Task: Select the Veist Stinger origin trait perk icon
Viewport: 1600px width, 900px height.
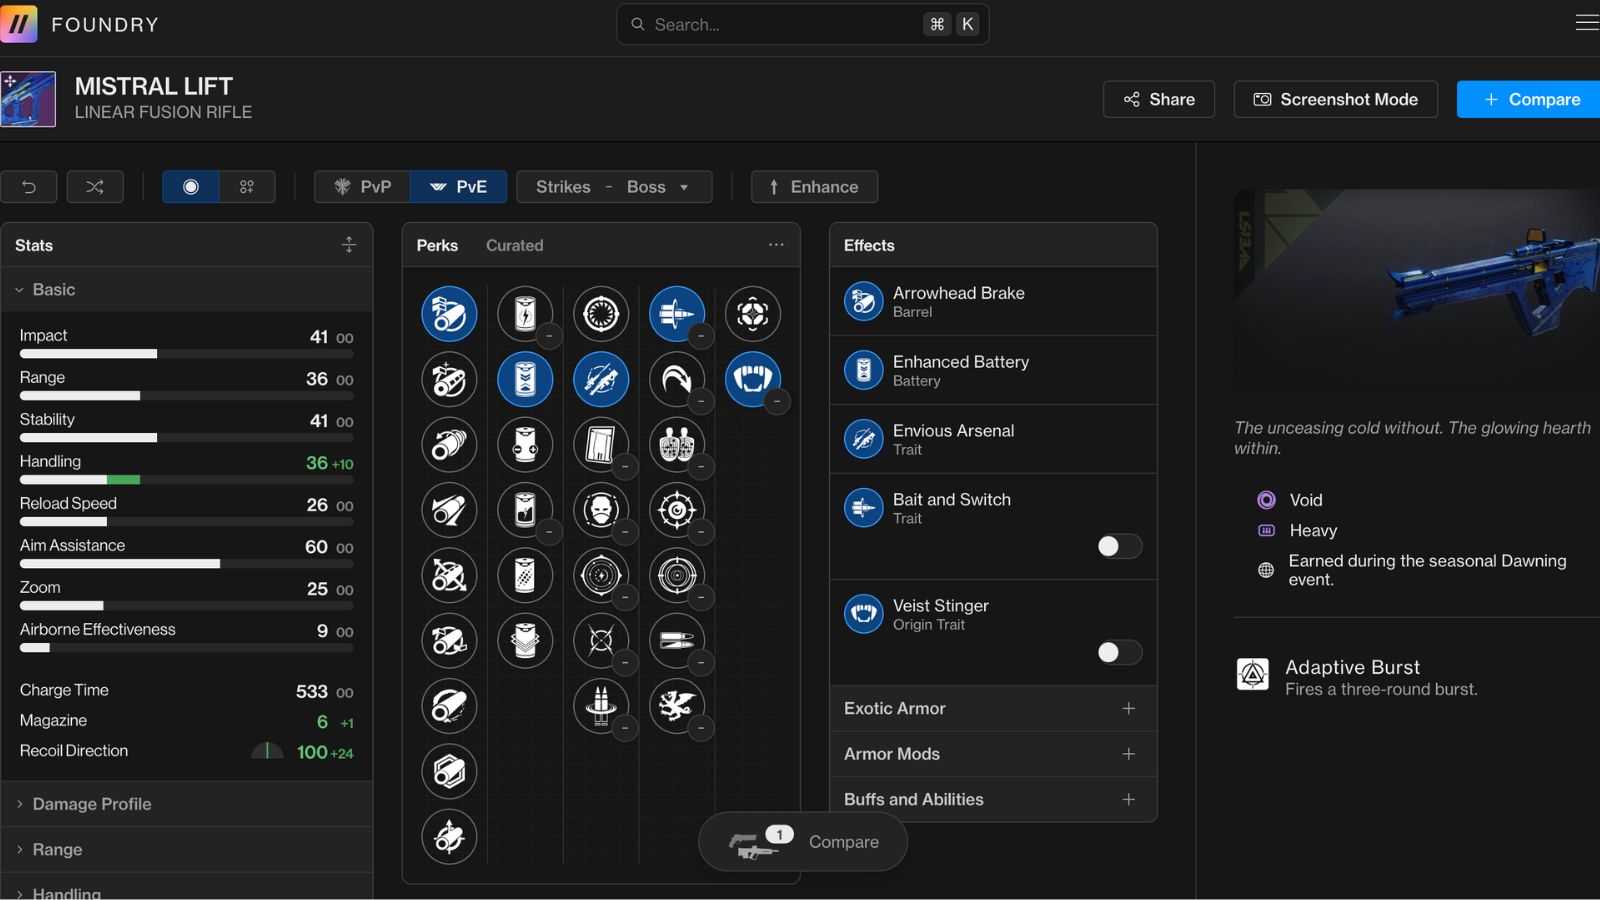Action: click(752, 379)
